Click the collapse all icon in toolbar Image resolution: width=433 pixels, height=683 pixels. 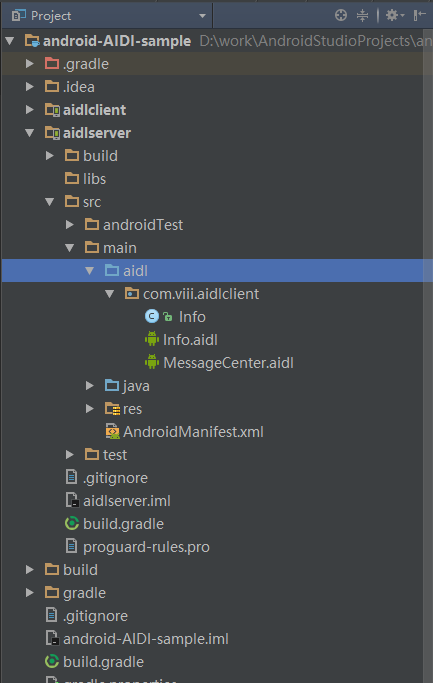[362, 16]
